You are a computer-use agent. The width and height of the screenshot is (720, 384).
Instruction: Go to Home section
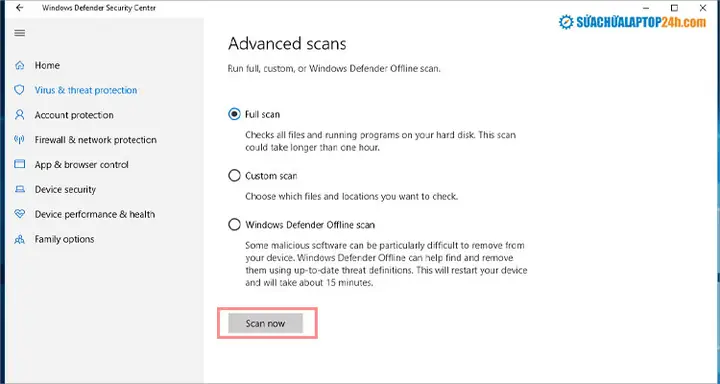pos(47,65)
